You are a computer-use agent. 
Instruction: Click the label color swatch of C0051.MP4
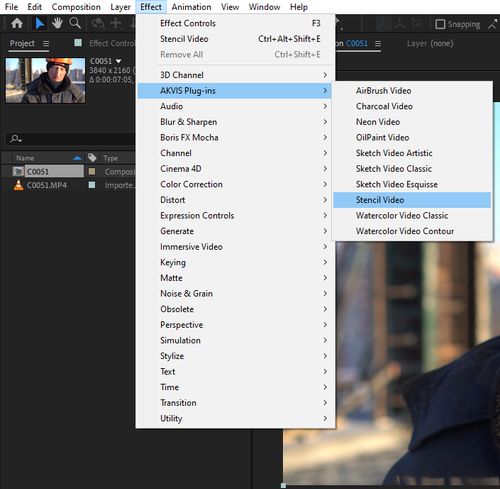pyautogui.click(x=92, y=185)
